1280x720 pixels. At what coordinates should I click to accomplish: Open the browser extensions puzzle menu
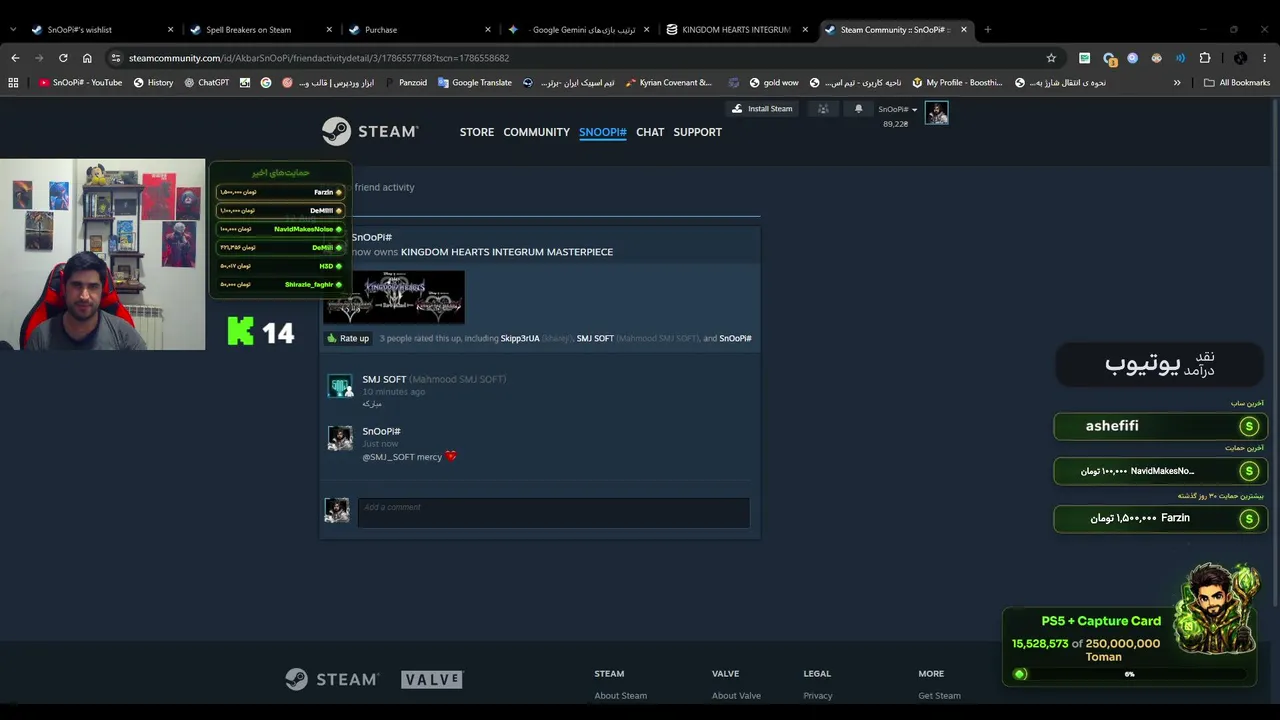[1205, 58]
